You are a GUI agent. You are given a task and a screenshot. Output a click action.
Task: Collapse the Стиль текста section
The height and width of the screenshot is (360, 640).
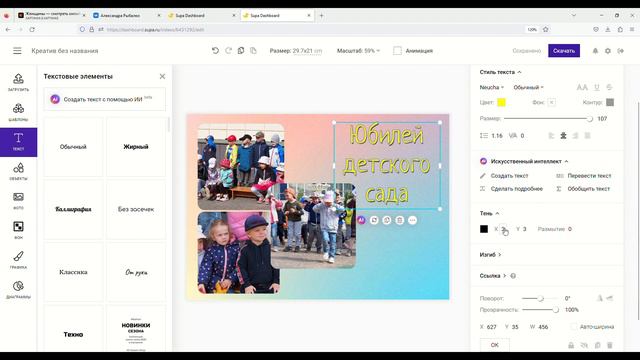(500, 72)
